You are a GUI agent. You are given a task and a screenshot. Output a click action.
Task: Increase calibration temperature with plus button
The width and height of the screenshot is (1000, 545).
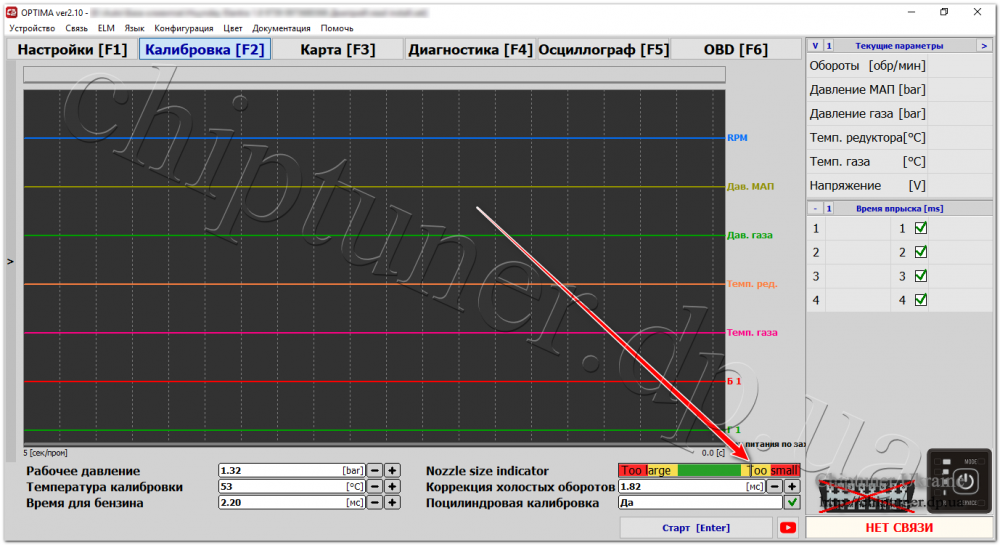coord(392,486)
